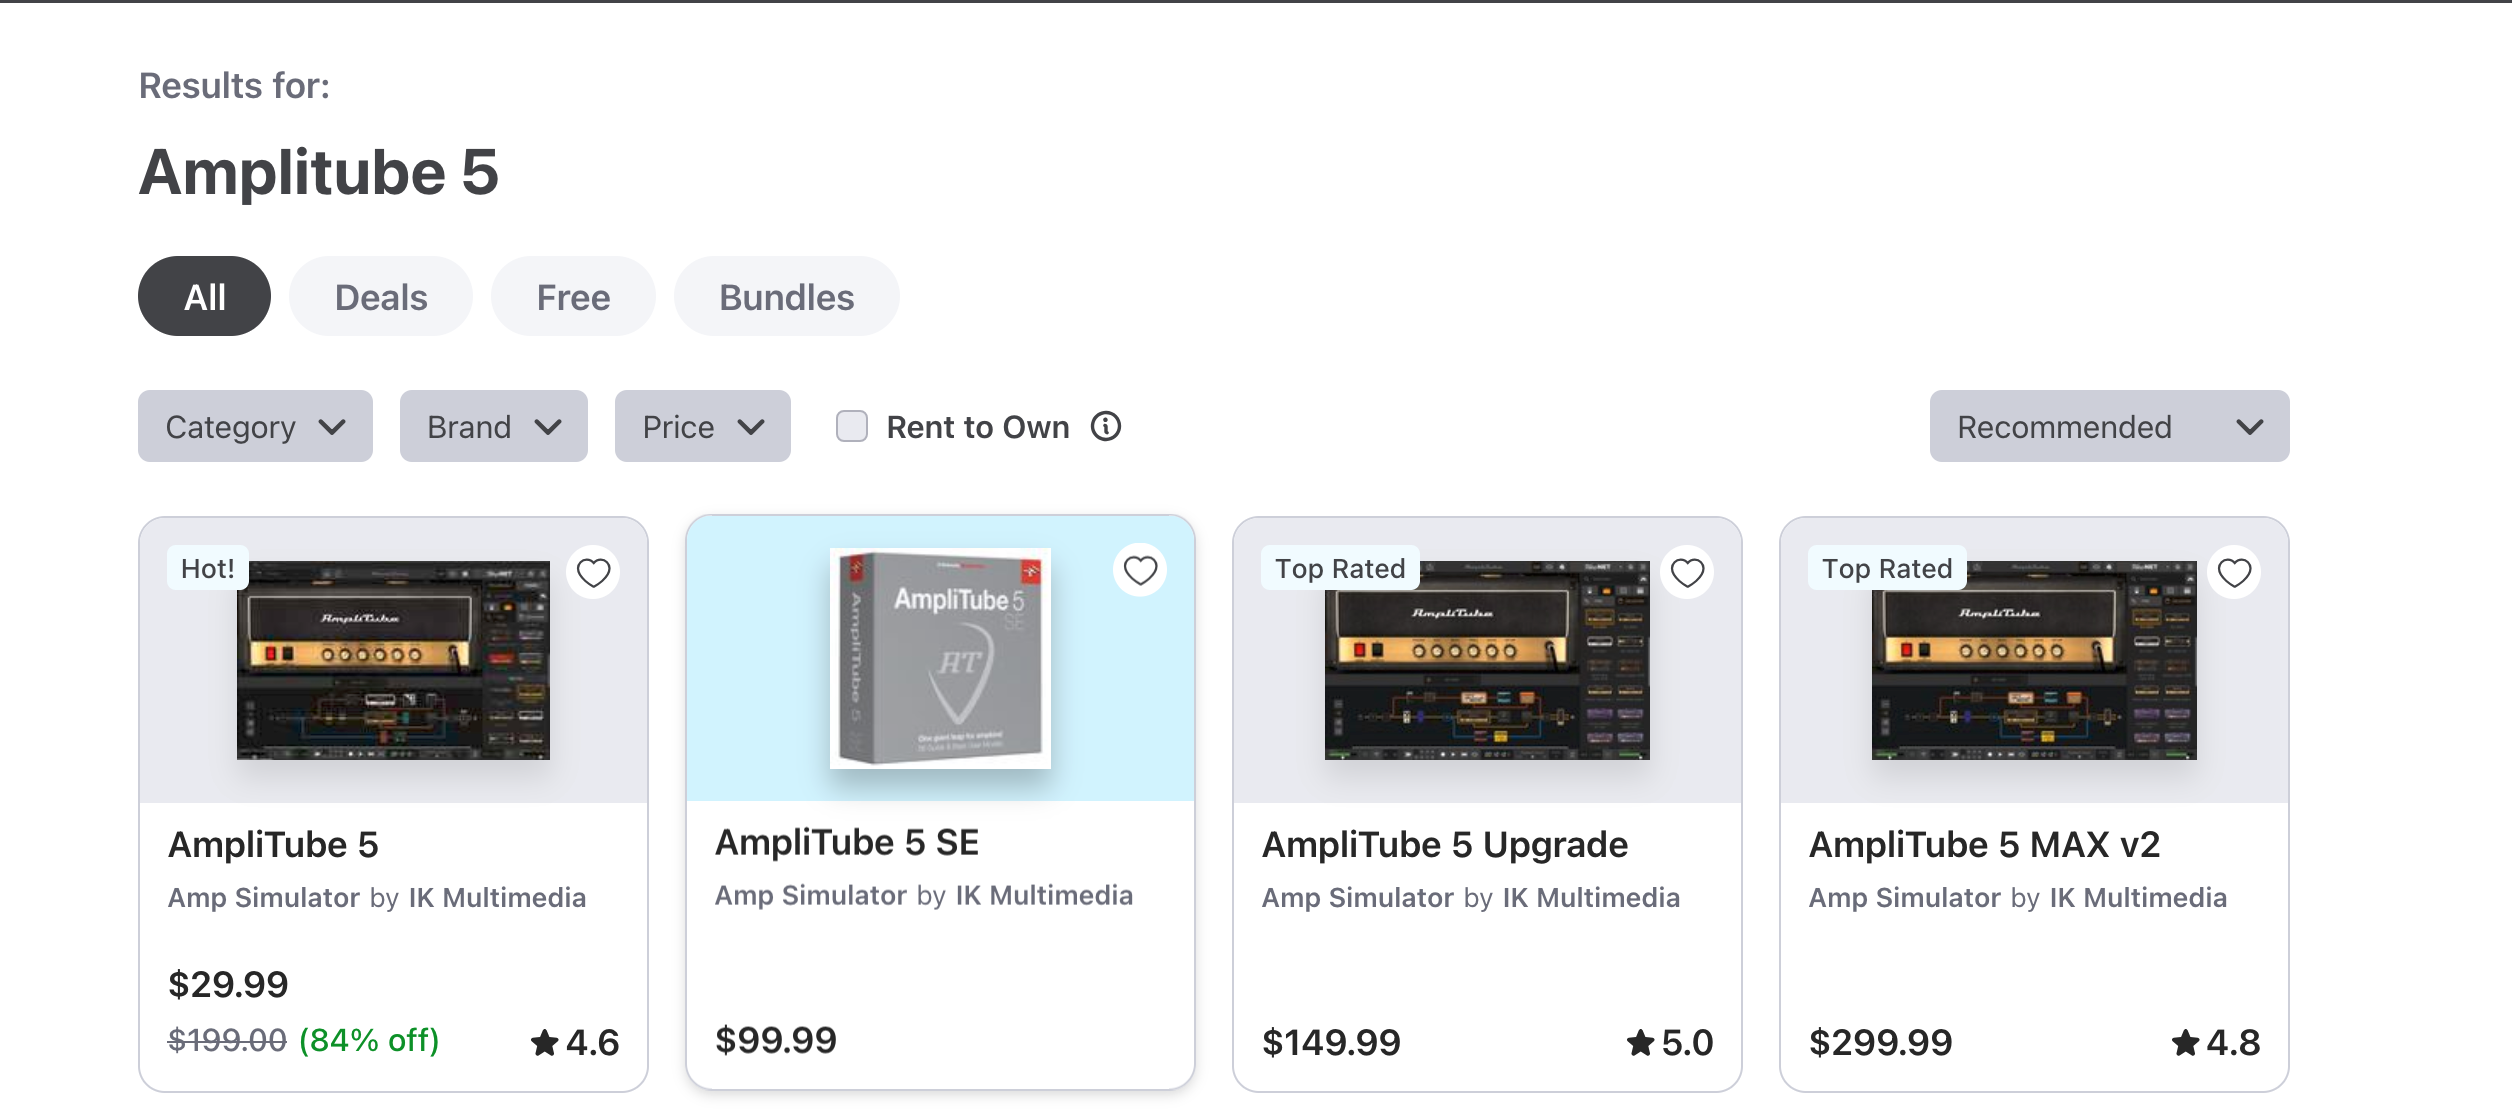Select the Free filter tab
The width and height of the screenshot is (2512, 1116).
(573, 297)
